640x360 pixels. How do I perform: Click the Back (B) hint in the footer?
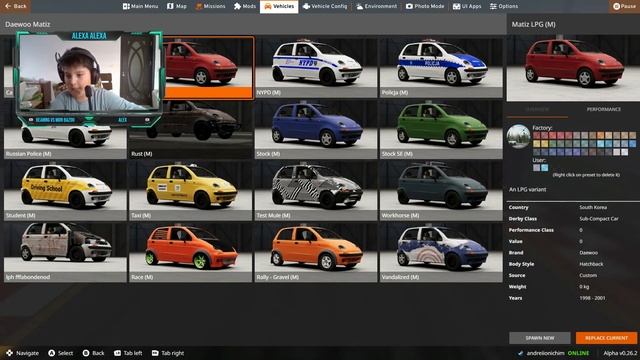coord(93,353)
